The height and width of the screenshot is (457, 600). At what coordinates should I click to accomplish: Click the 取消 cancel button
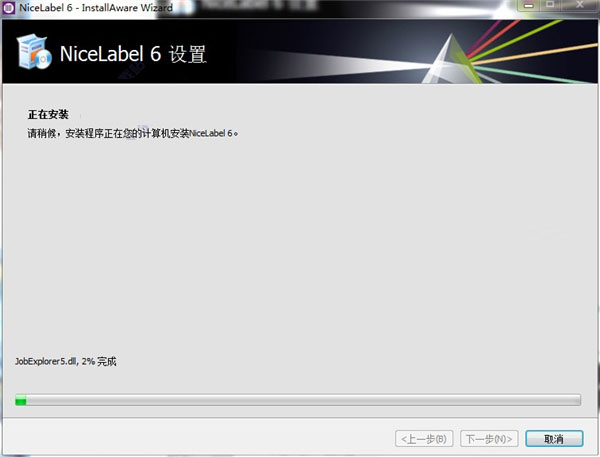coord(554,439)
